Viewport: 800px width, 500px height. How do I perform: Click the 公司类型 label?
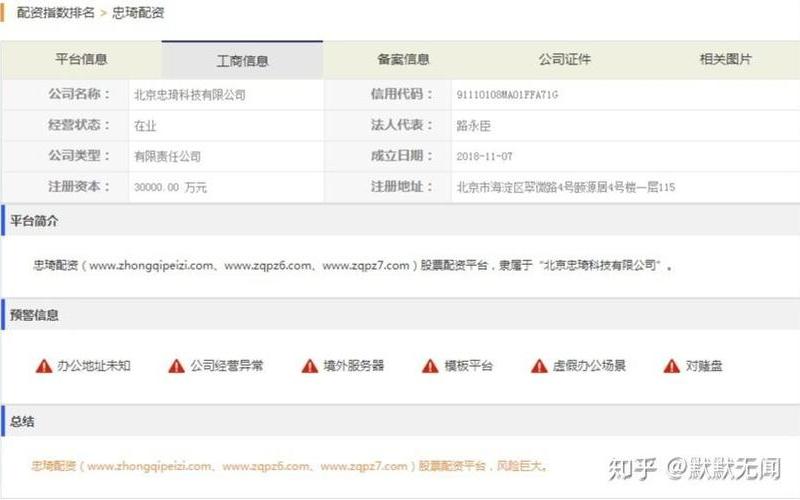(x=79, y=156)
